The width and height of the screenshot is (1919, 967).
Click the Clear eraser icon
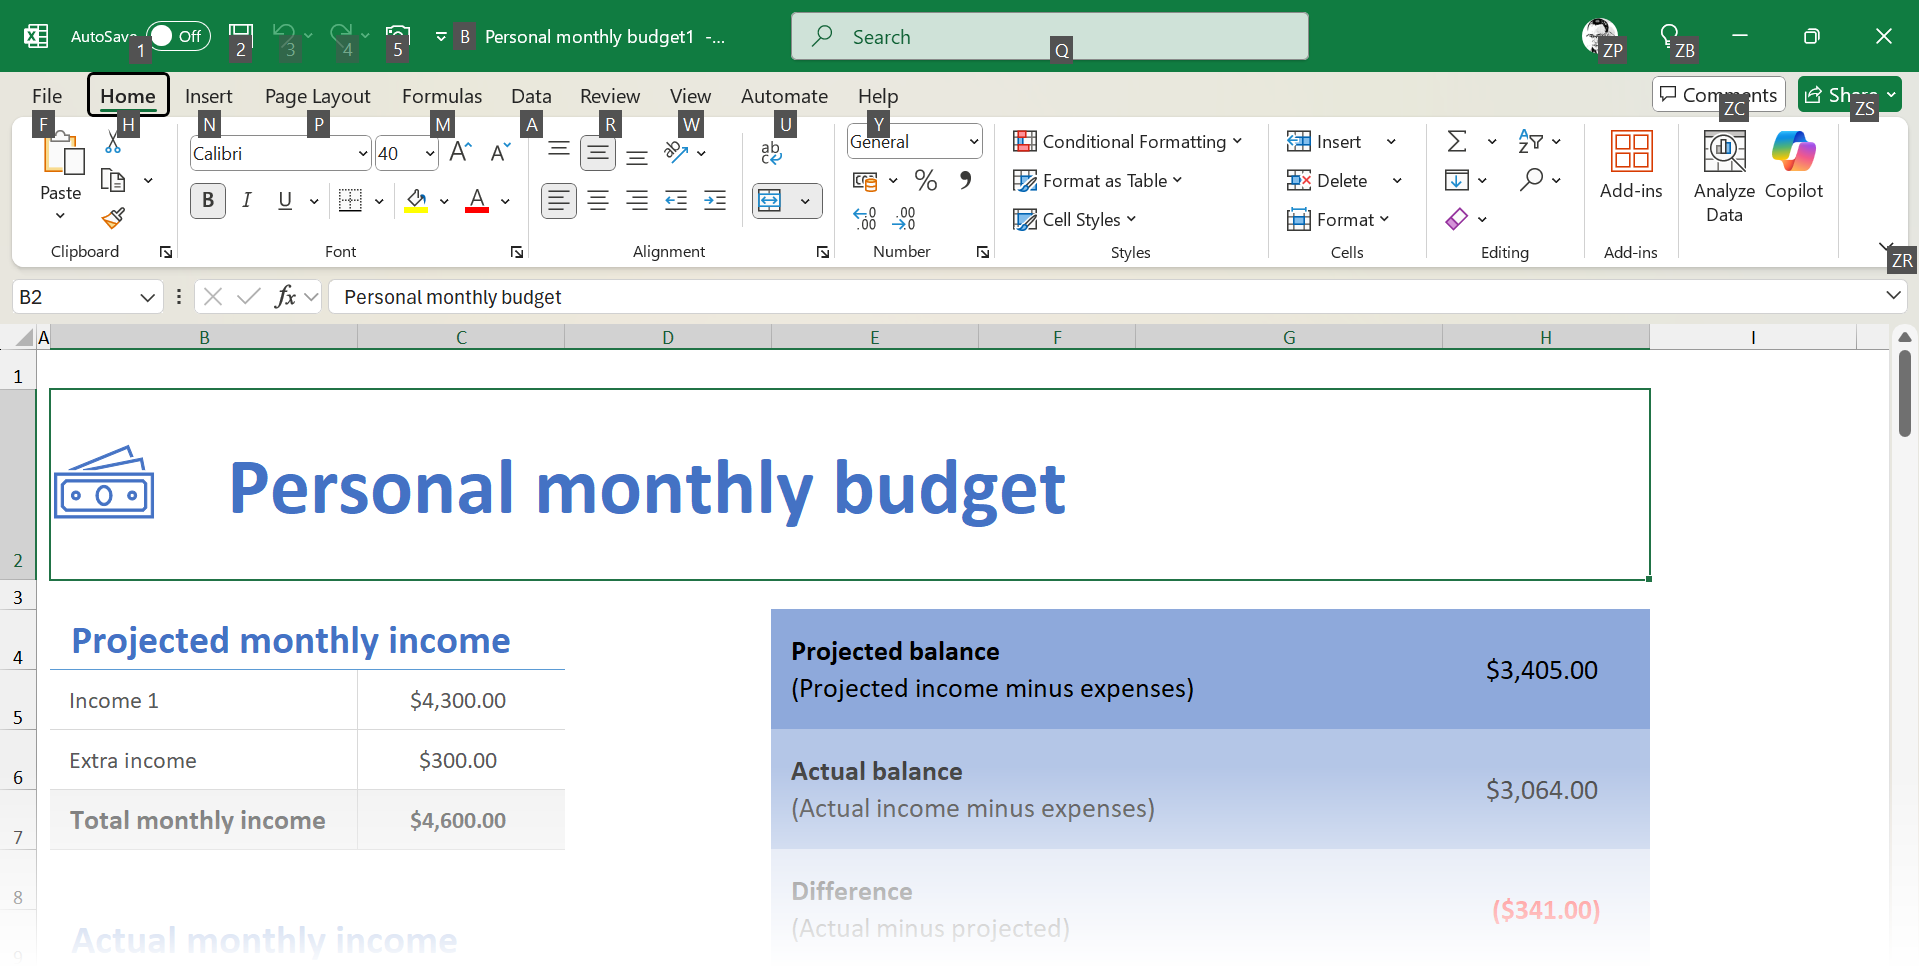click(x=1457, y=219)
